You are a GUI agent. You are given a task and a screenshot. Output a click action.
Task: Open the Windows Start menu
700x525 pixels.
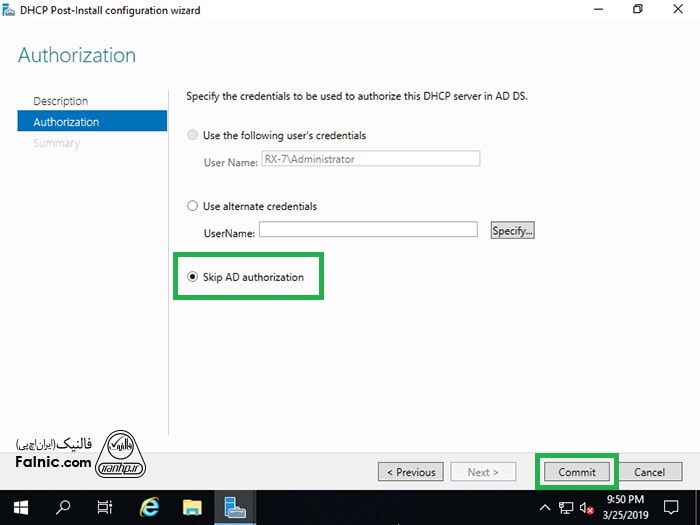click(x=21, y=507)
